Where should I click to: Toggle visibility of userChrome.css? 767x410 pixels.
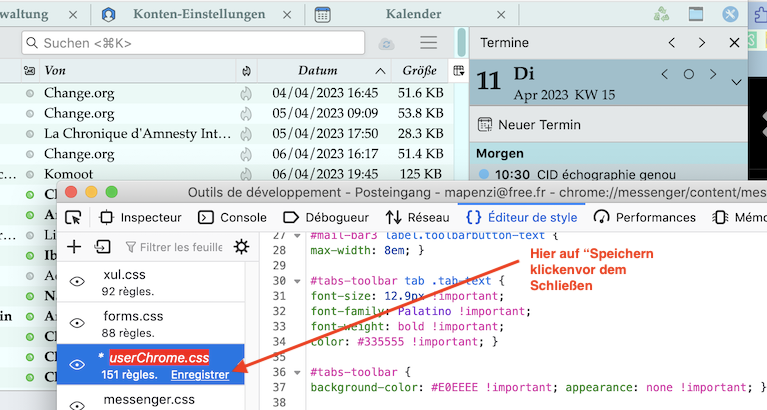coord(77,364)
